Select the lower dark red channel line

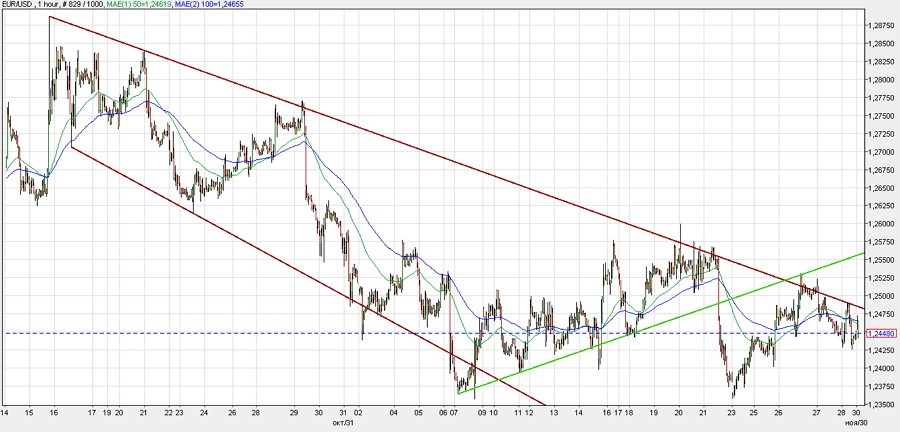(x=300, y=272)
